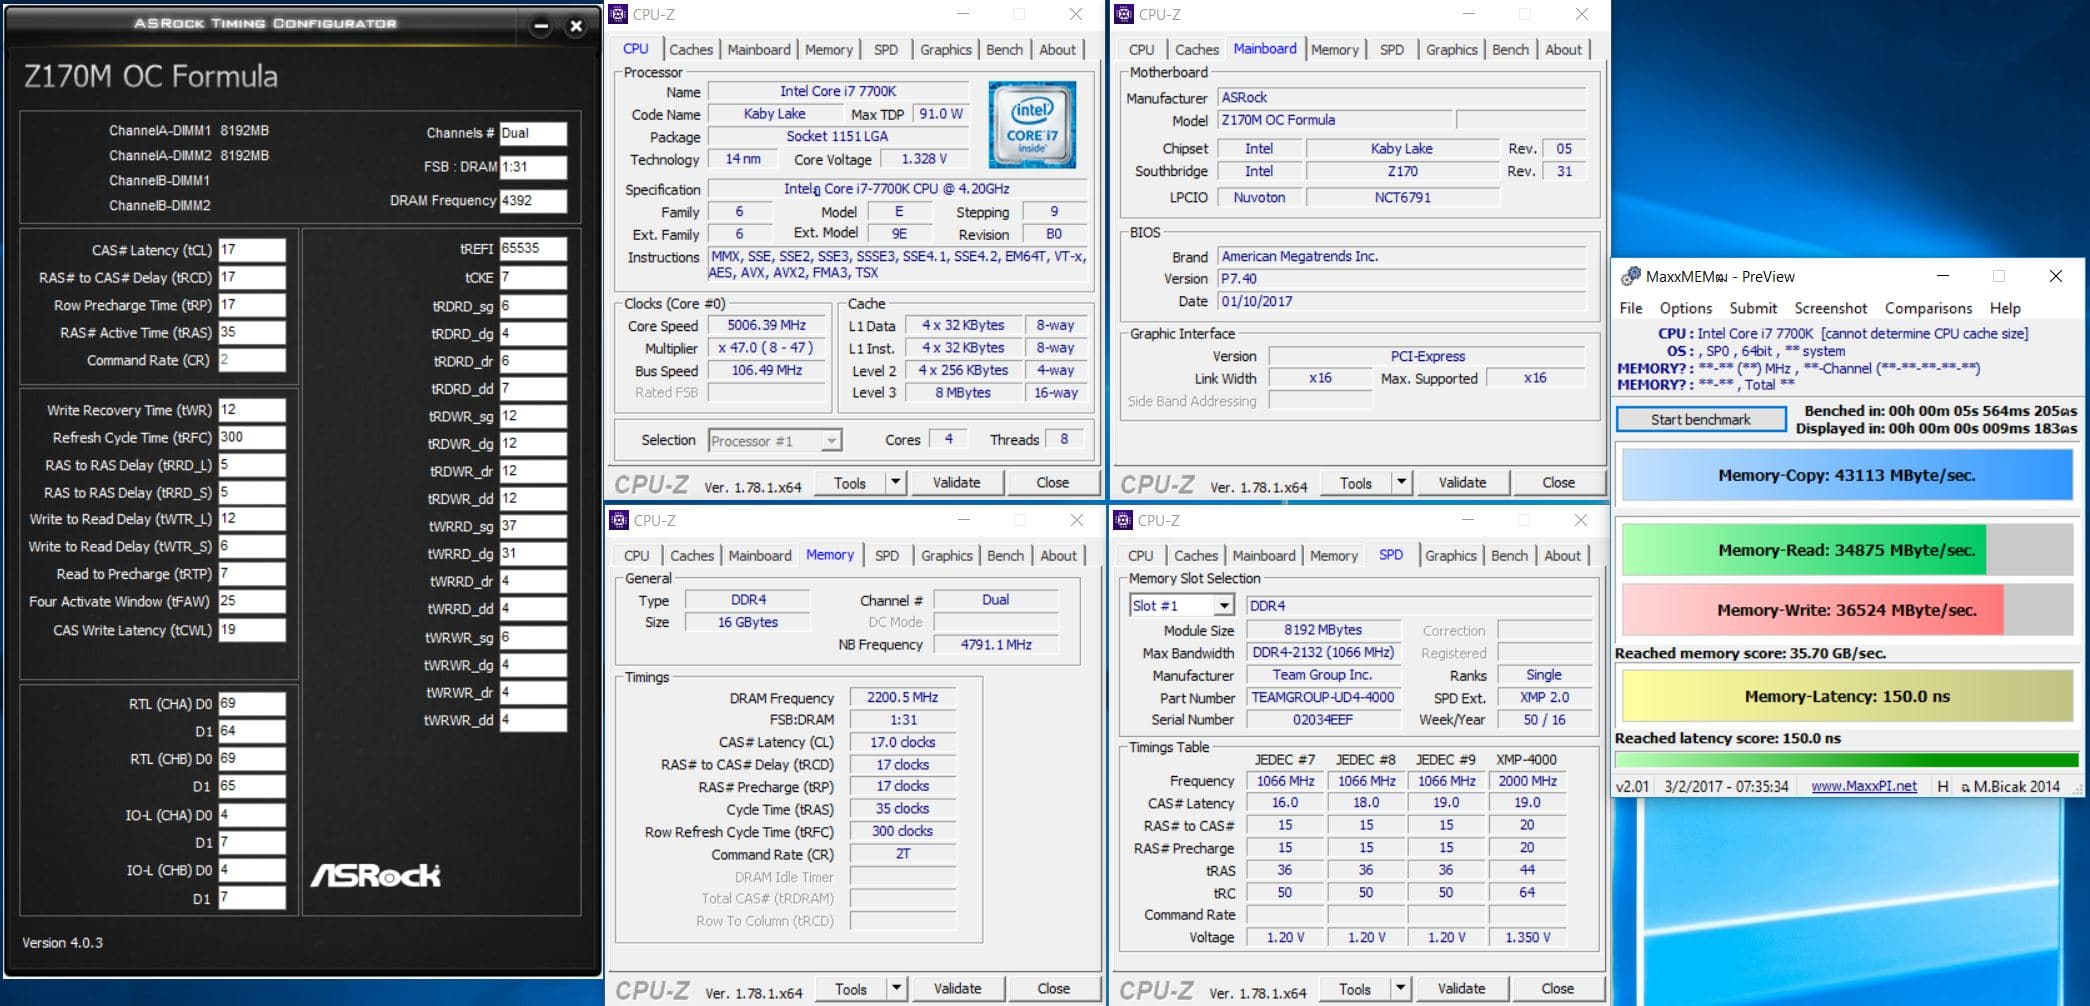This screenshot has width=2090, height=1006.
Task: Expand Tools arrow in CPU-Z Memory window
Action: [896, 989]
